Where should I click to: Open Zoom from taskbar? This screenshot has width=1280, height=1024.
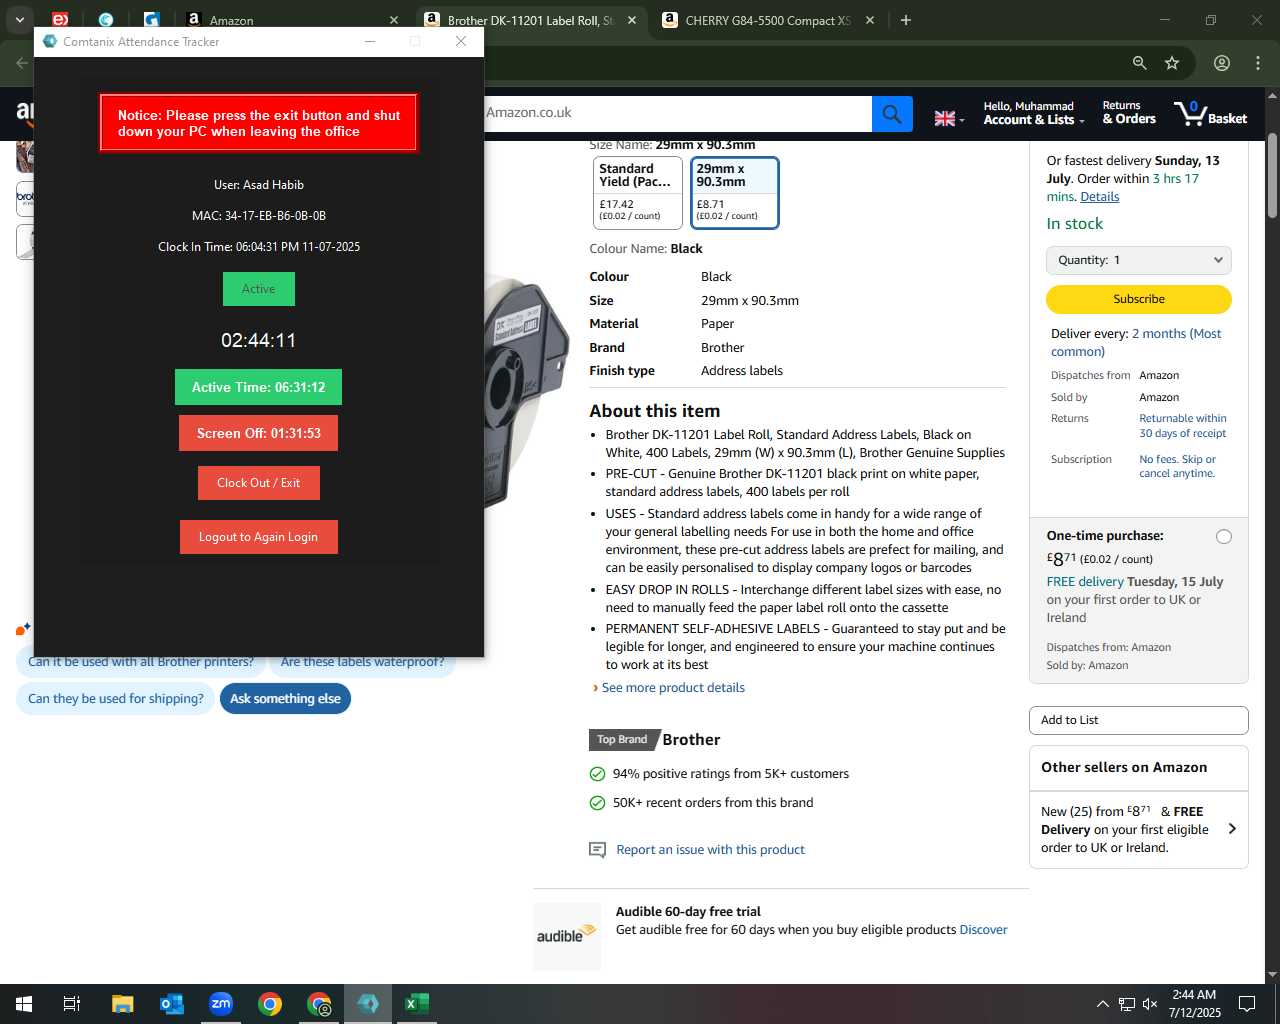coord(220,1004)
